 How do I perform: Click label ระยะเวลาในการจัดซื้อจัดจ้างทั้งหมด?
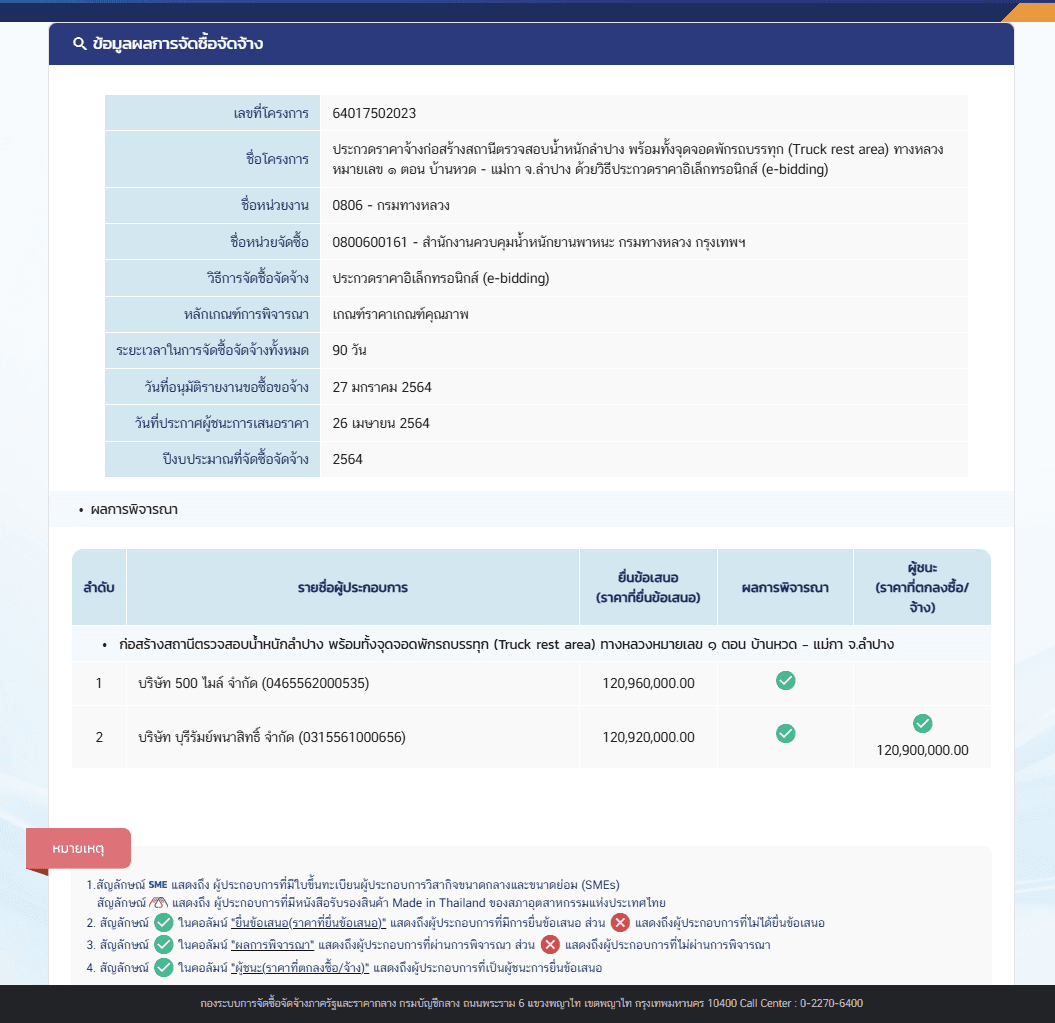(x=213, y=351)
